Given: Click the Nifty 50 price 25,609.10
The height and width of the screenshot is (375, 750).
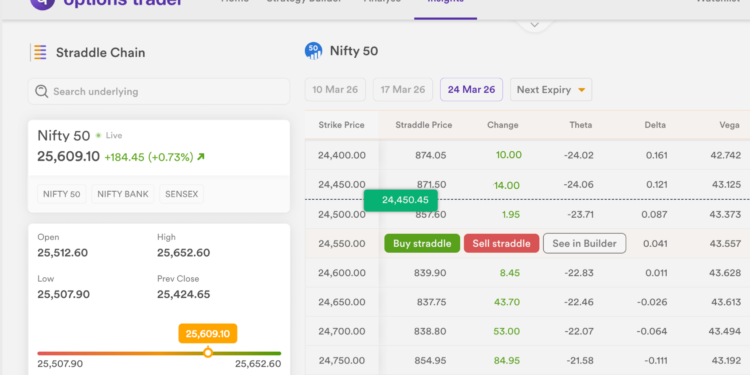Looking at the screenshot, I should tap(68, 156).
